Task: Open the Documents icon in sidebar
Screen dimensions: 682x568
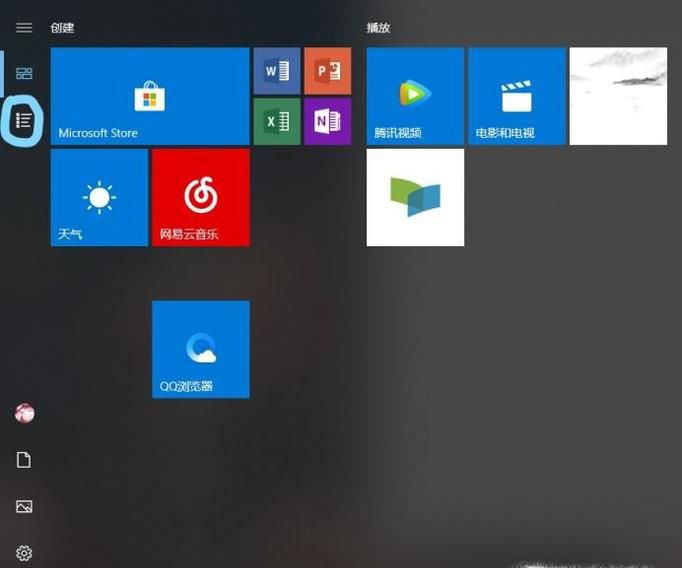Action: [x=24, y=460]
